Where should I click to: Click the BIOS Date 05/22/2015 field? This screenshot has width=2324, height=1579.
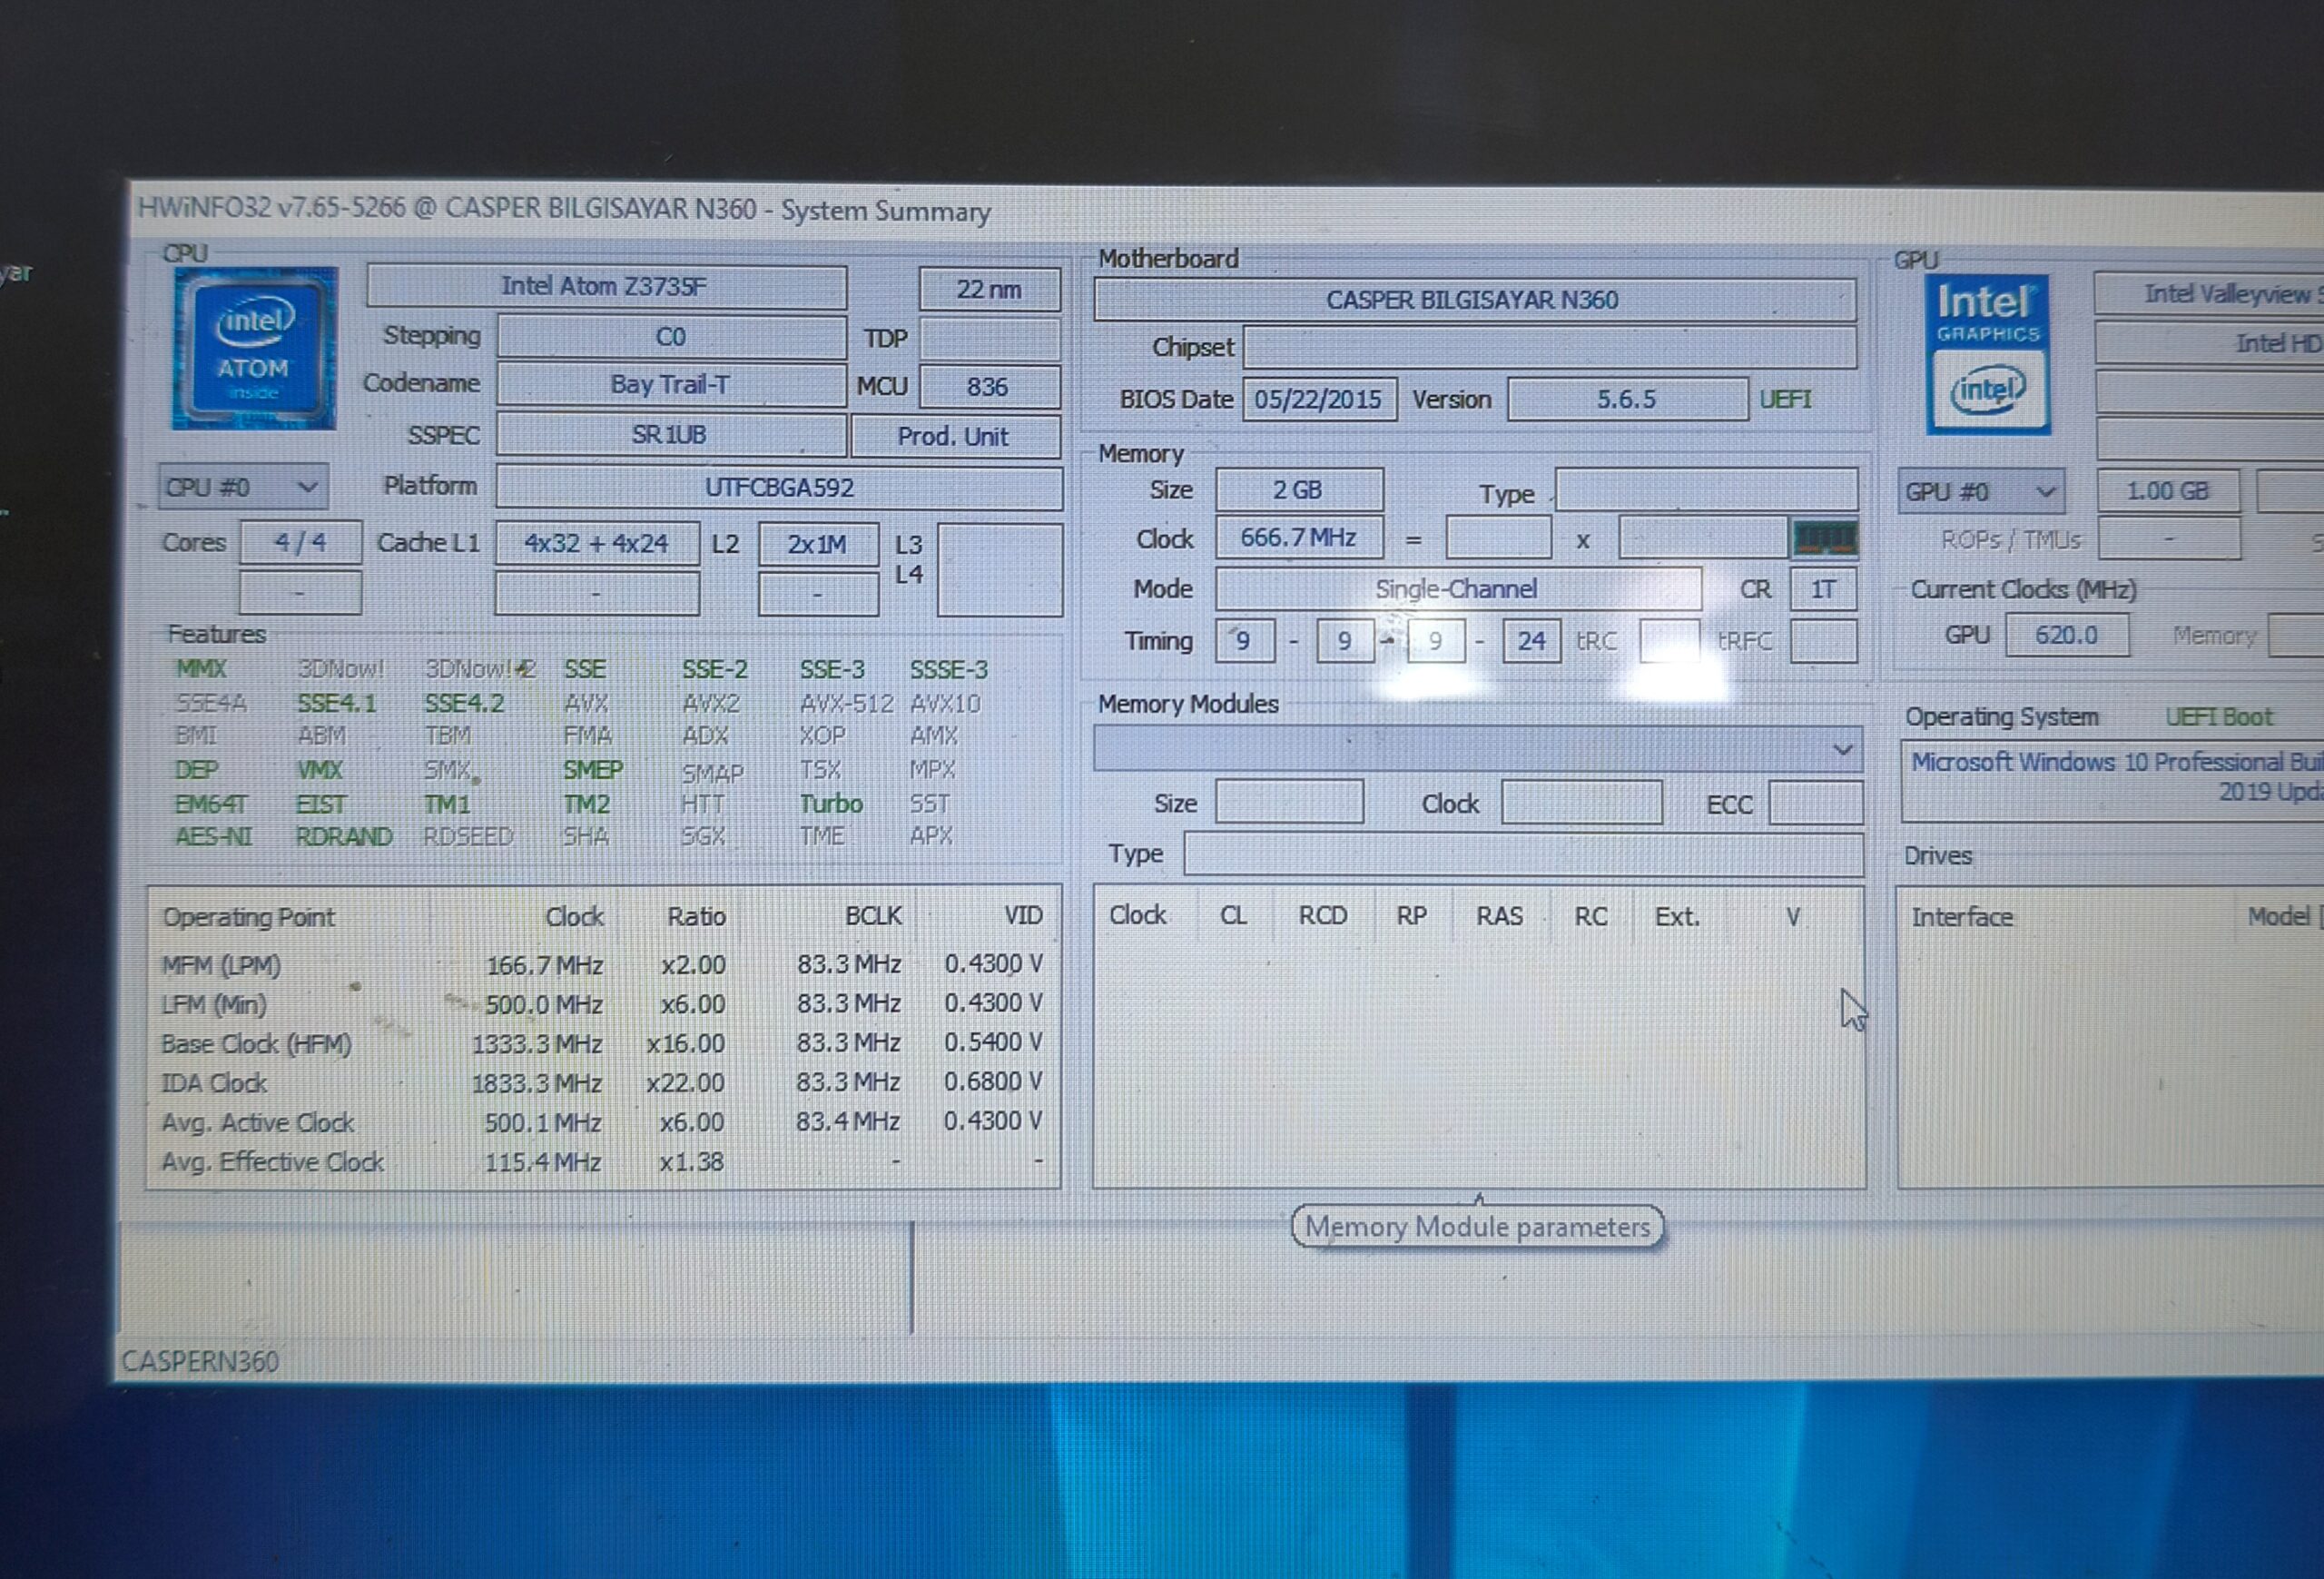pyautogui.click(x=1319, y=400)
